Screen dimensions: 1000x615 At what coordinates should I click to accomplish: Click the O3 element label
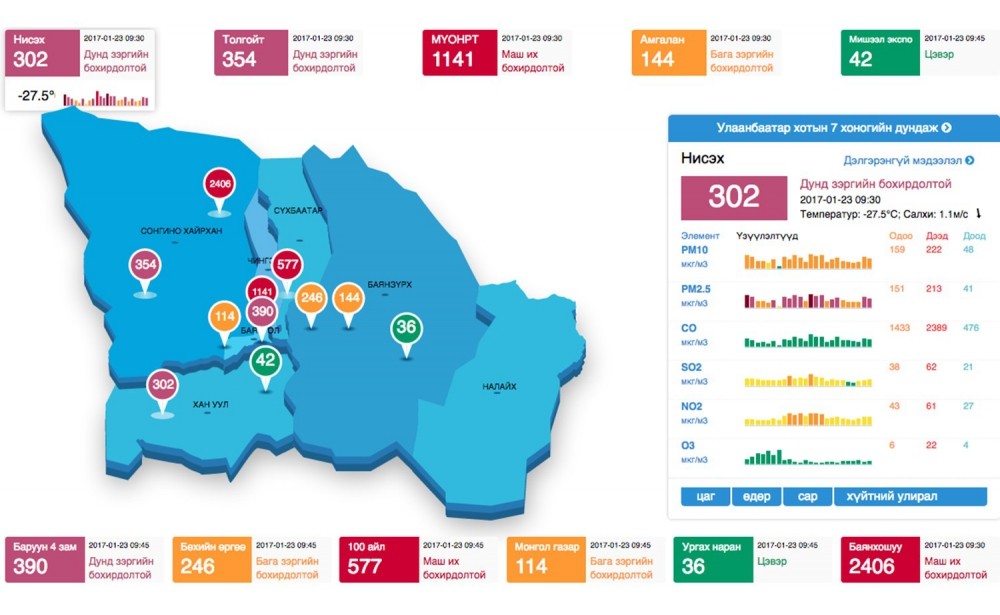(688, 445)
